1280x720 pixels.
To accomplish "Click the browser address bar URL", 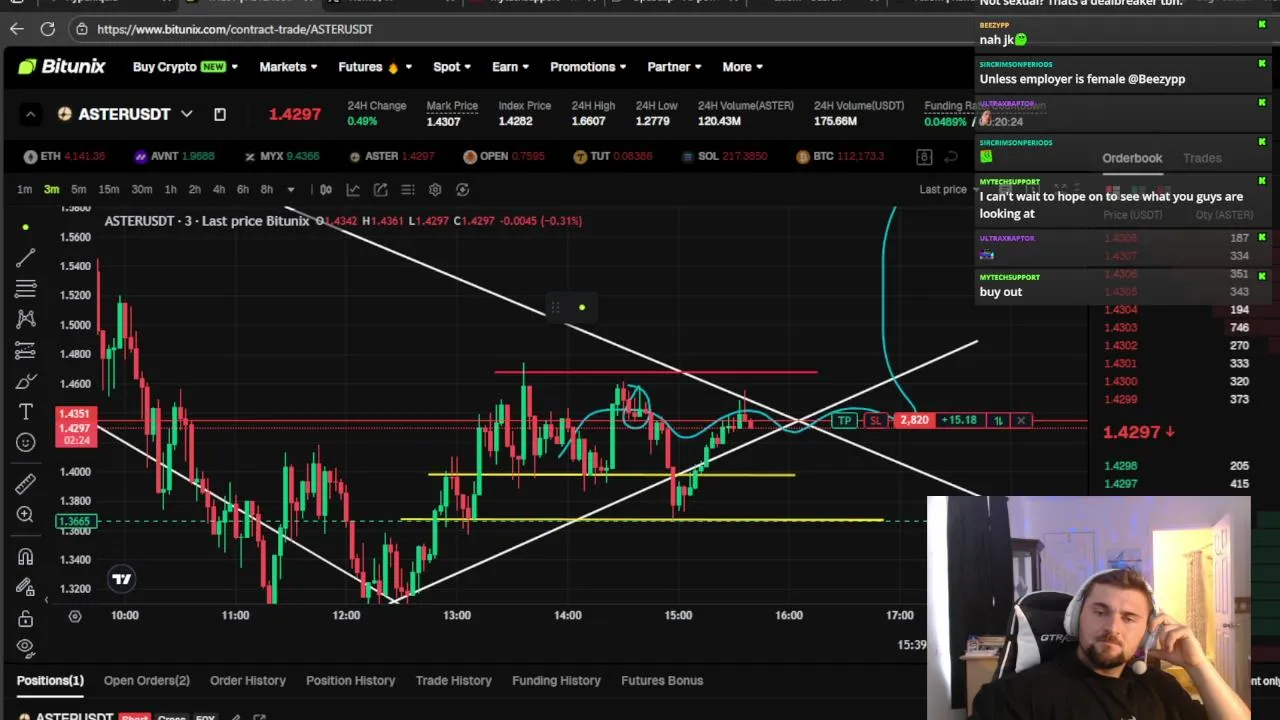I will tap(235, 29).
